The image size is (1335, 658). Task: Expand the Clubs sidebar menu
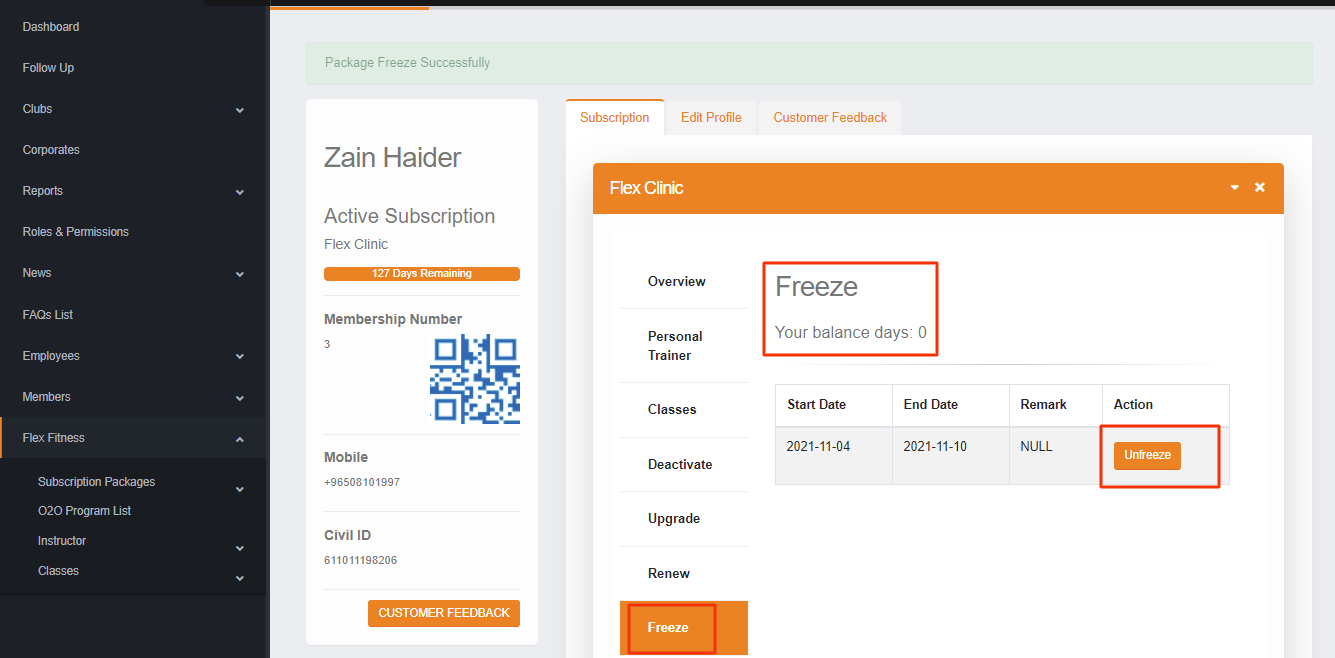click(240, 110)
